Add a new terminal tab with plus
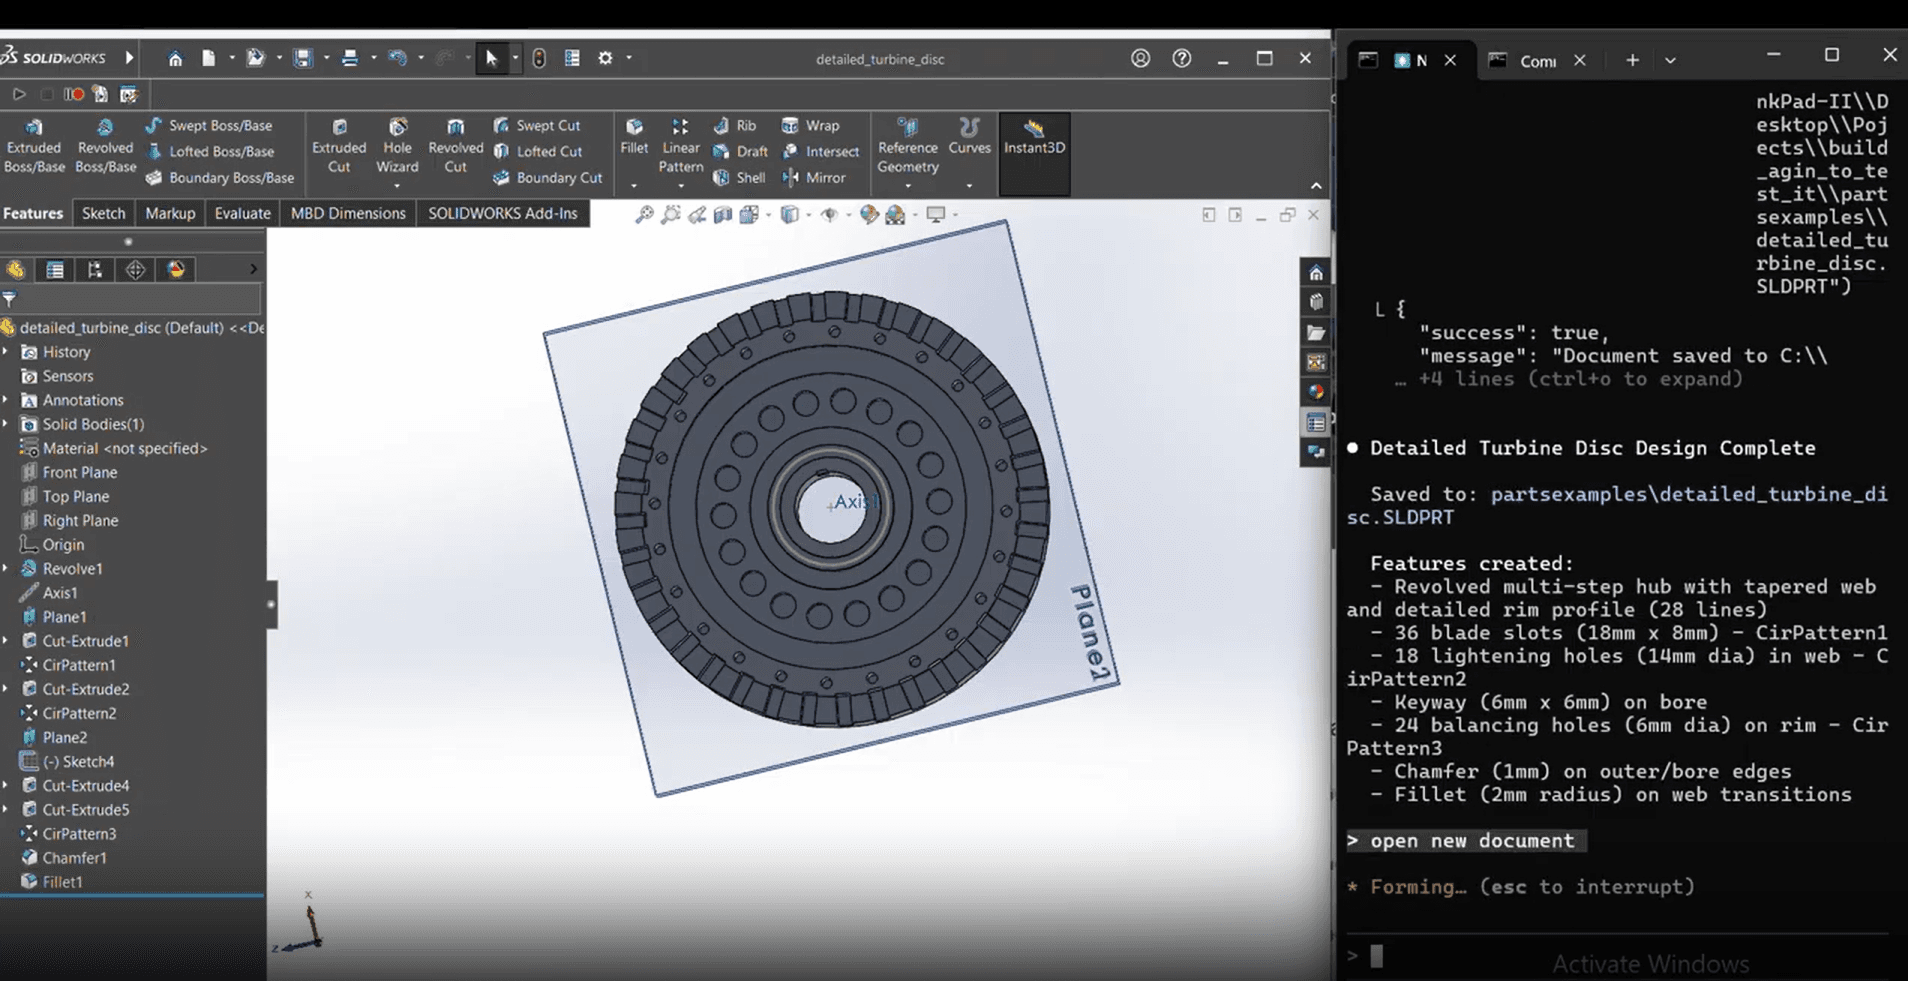This screenshot has width=1908, height=981. [x=1632, y=60]
